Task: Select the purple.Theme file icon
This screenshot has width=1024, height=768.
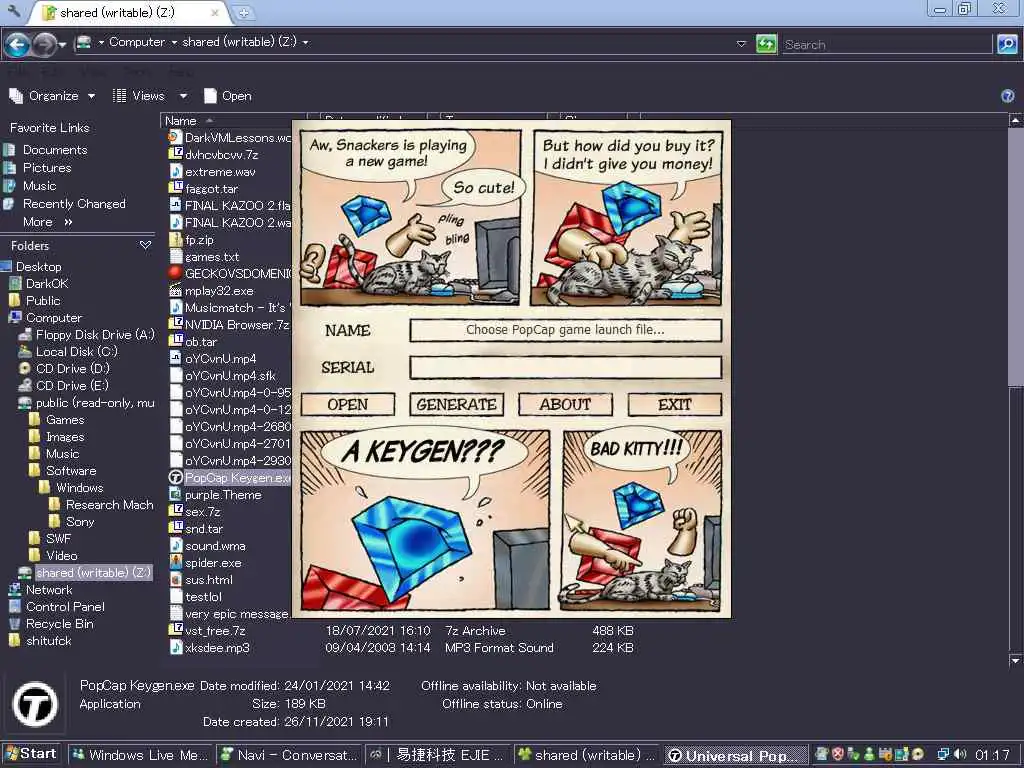Action: pos(176,494)
